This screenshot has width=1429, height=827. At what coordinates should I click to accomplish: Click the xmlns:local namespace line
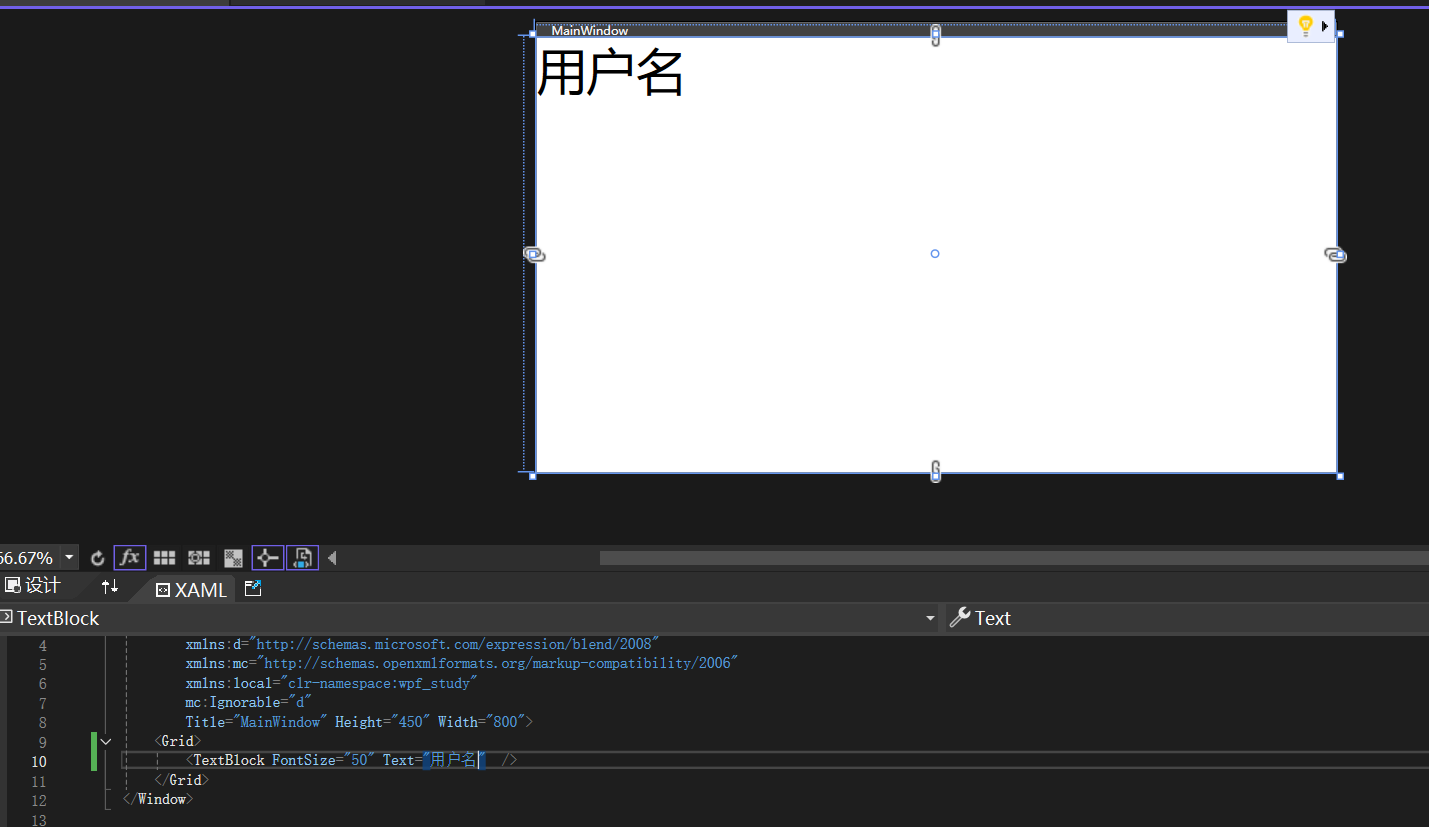coord(331,683)
